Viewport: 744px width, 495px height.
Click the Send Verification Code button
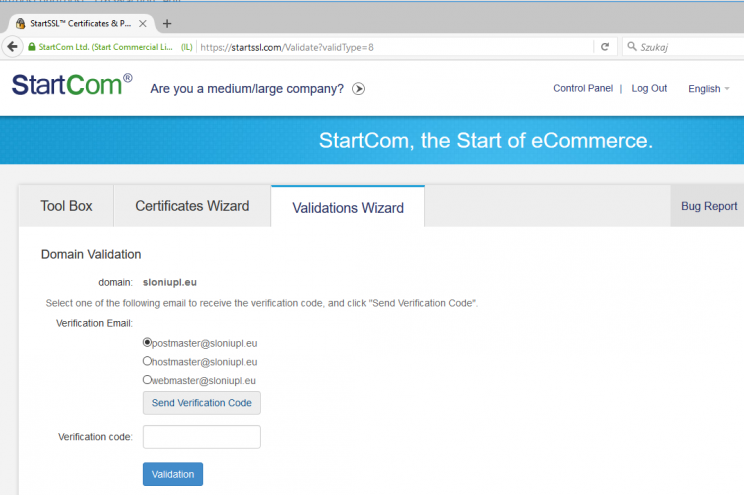(x=202, y=403)
